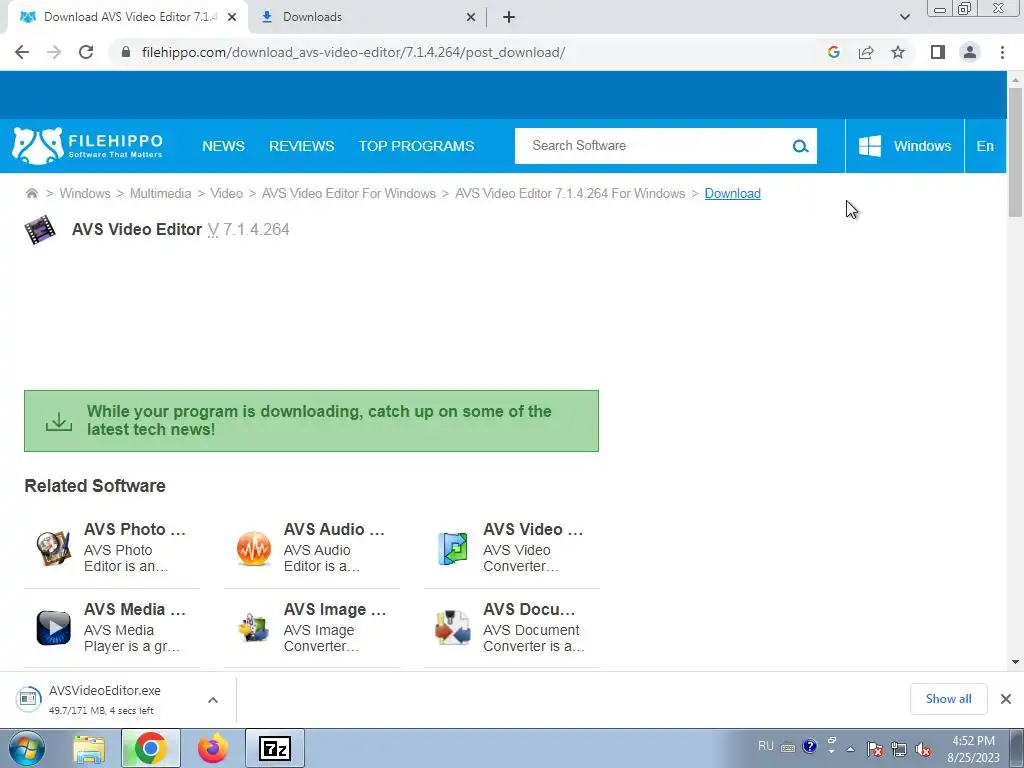The width and height of the screenshot is (1024, 768).
Task: Open the Chrome profile avatar
Action: tap(970, 52)
